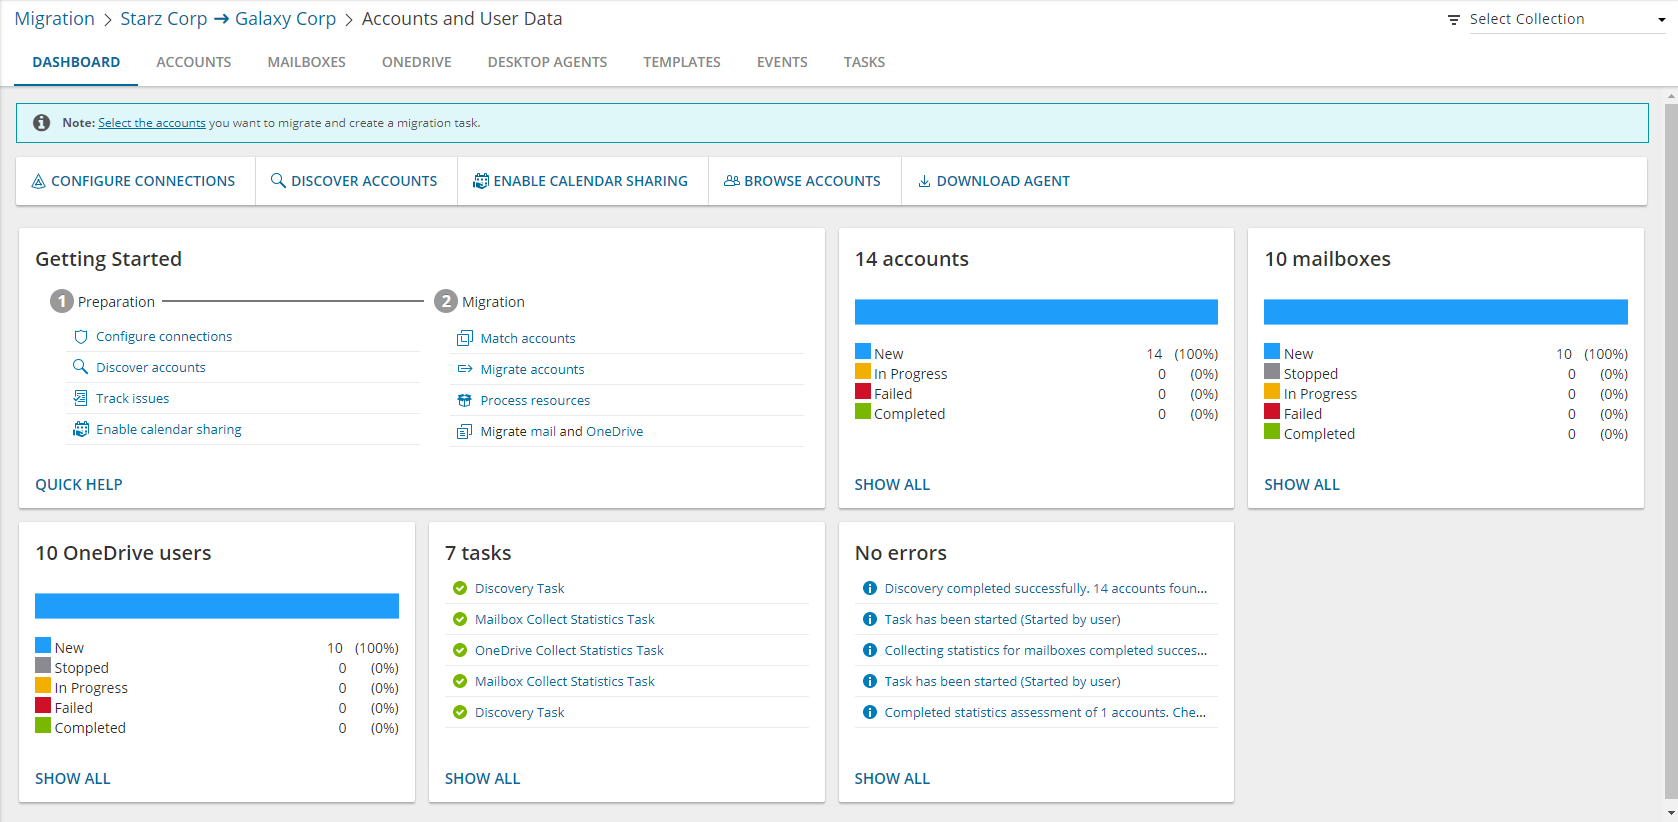Click the info icon in note banner
Viewport: 1678px width, 822px height.
click(x=41, y=123)
